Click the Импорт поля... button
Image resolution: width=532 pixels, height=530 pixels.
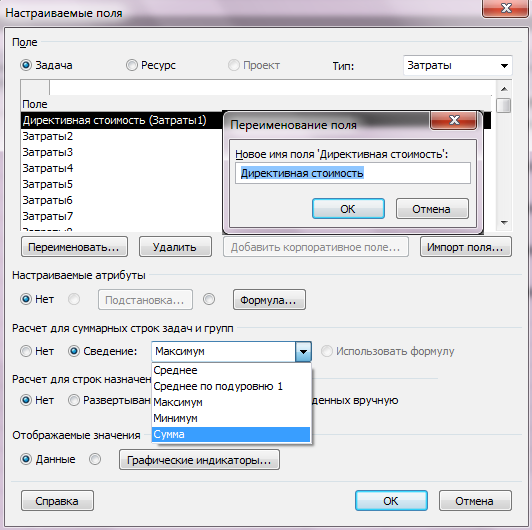[x=466, y=247]
